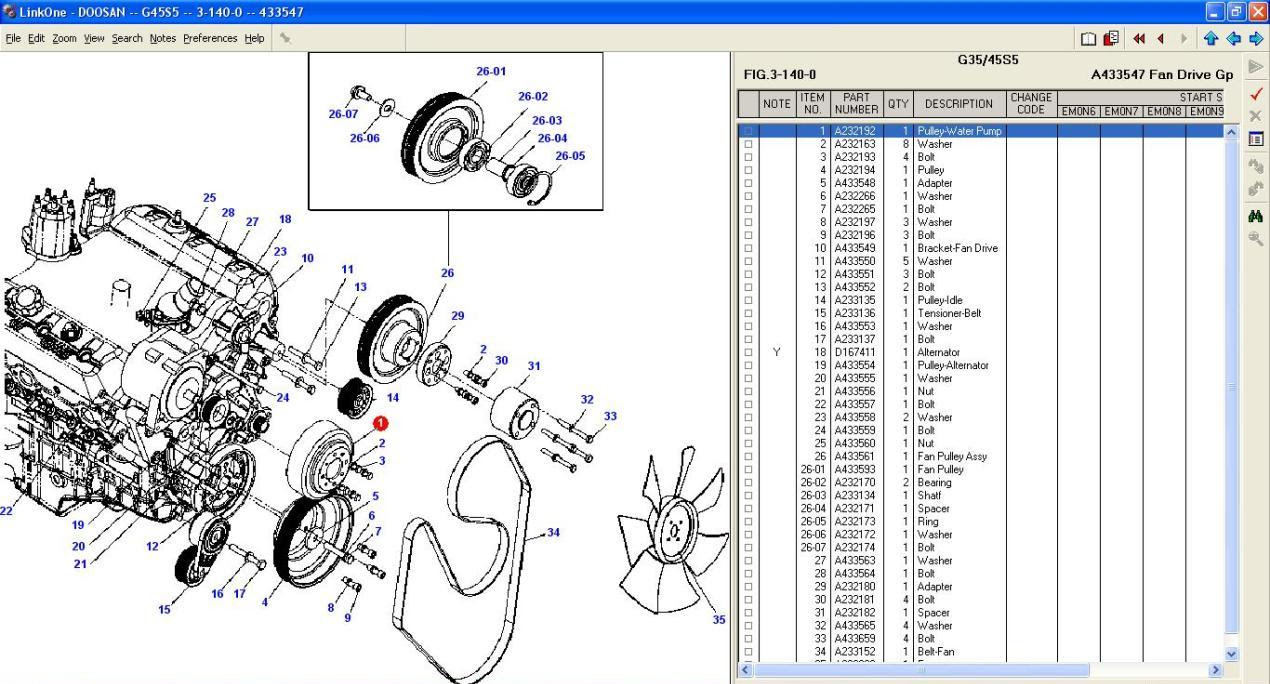
Task: Click callout 35 near fan
Action: point(719,620)
